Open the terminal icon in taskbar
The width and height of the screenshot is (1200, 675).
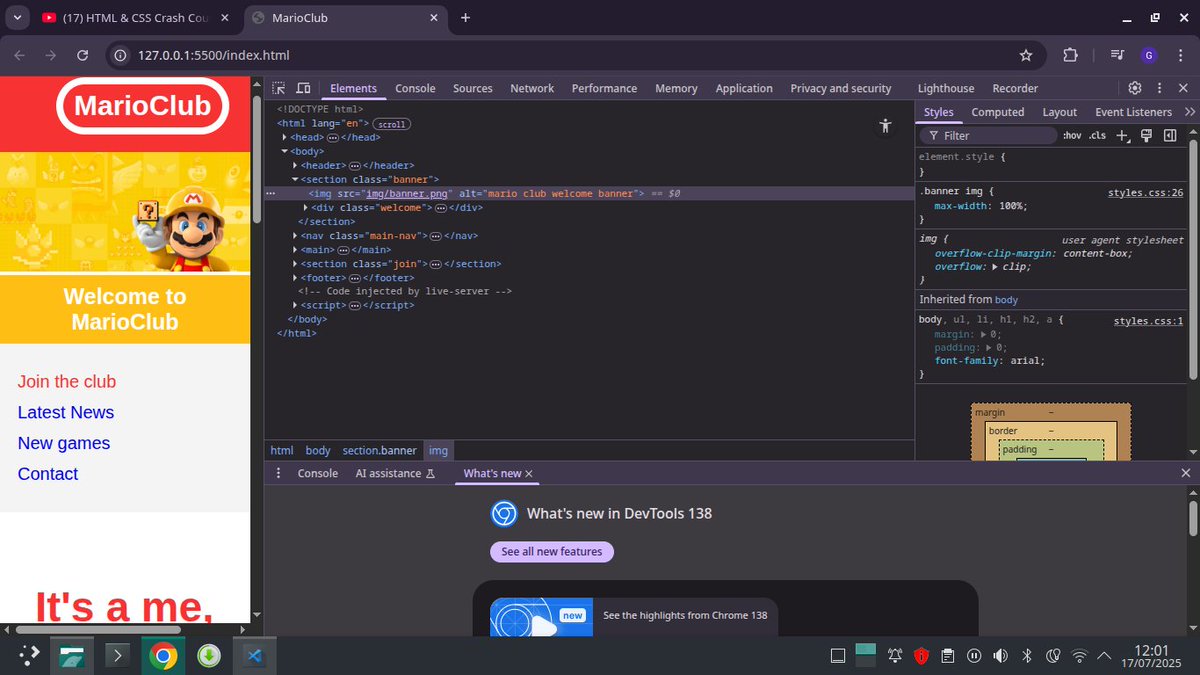coord(119,656)
